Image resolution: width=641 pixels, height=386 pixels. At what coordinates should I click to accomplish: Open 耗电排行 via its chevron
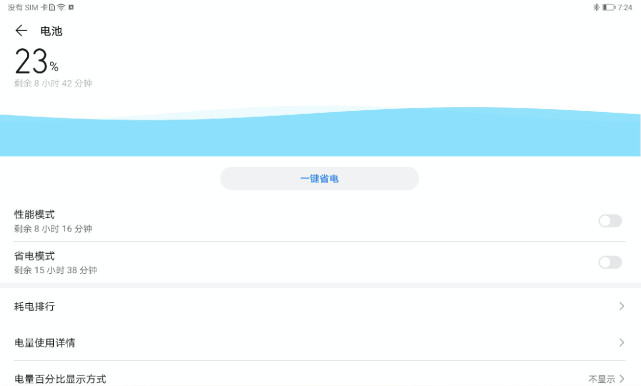[x=621, y=306]
